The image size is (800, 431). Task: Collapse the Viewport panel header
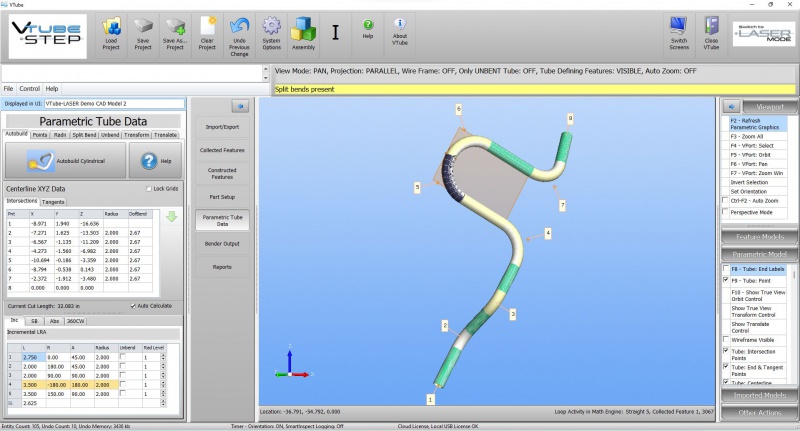pyautogui.click(x=769, y=107)
